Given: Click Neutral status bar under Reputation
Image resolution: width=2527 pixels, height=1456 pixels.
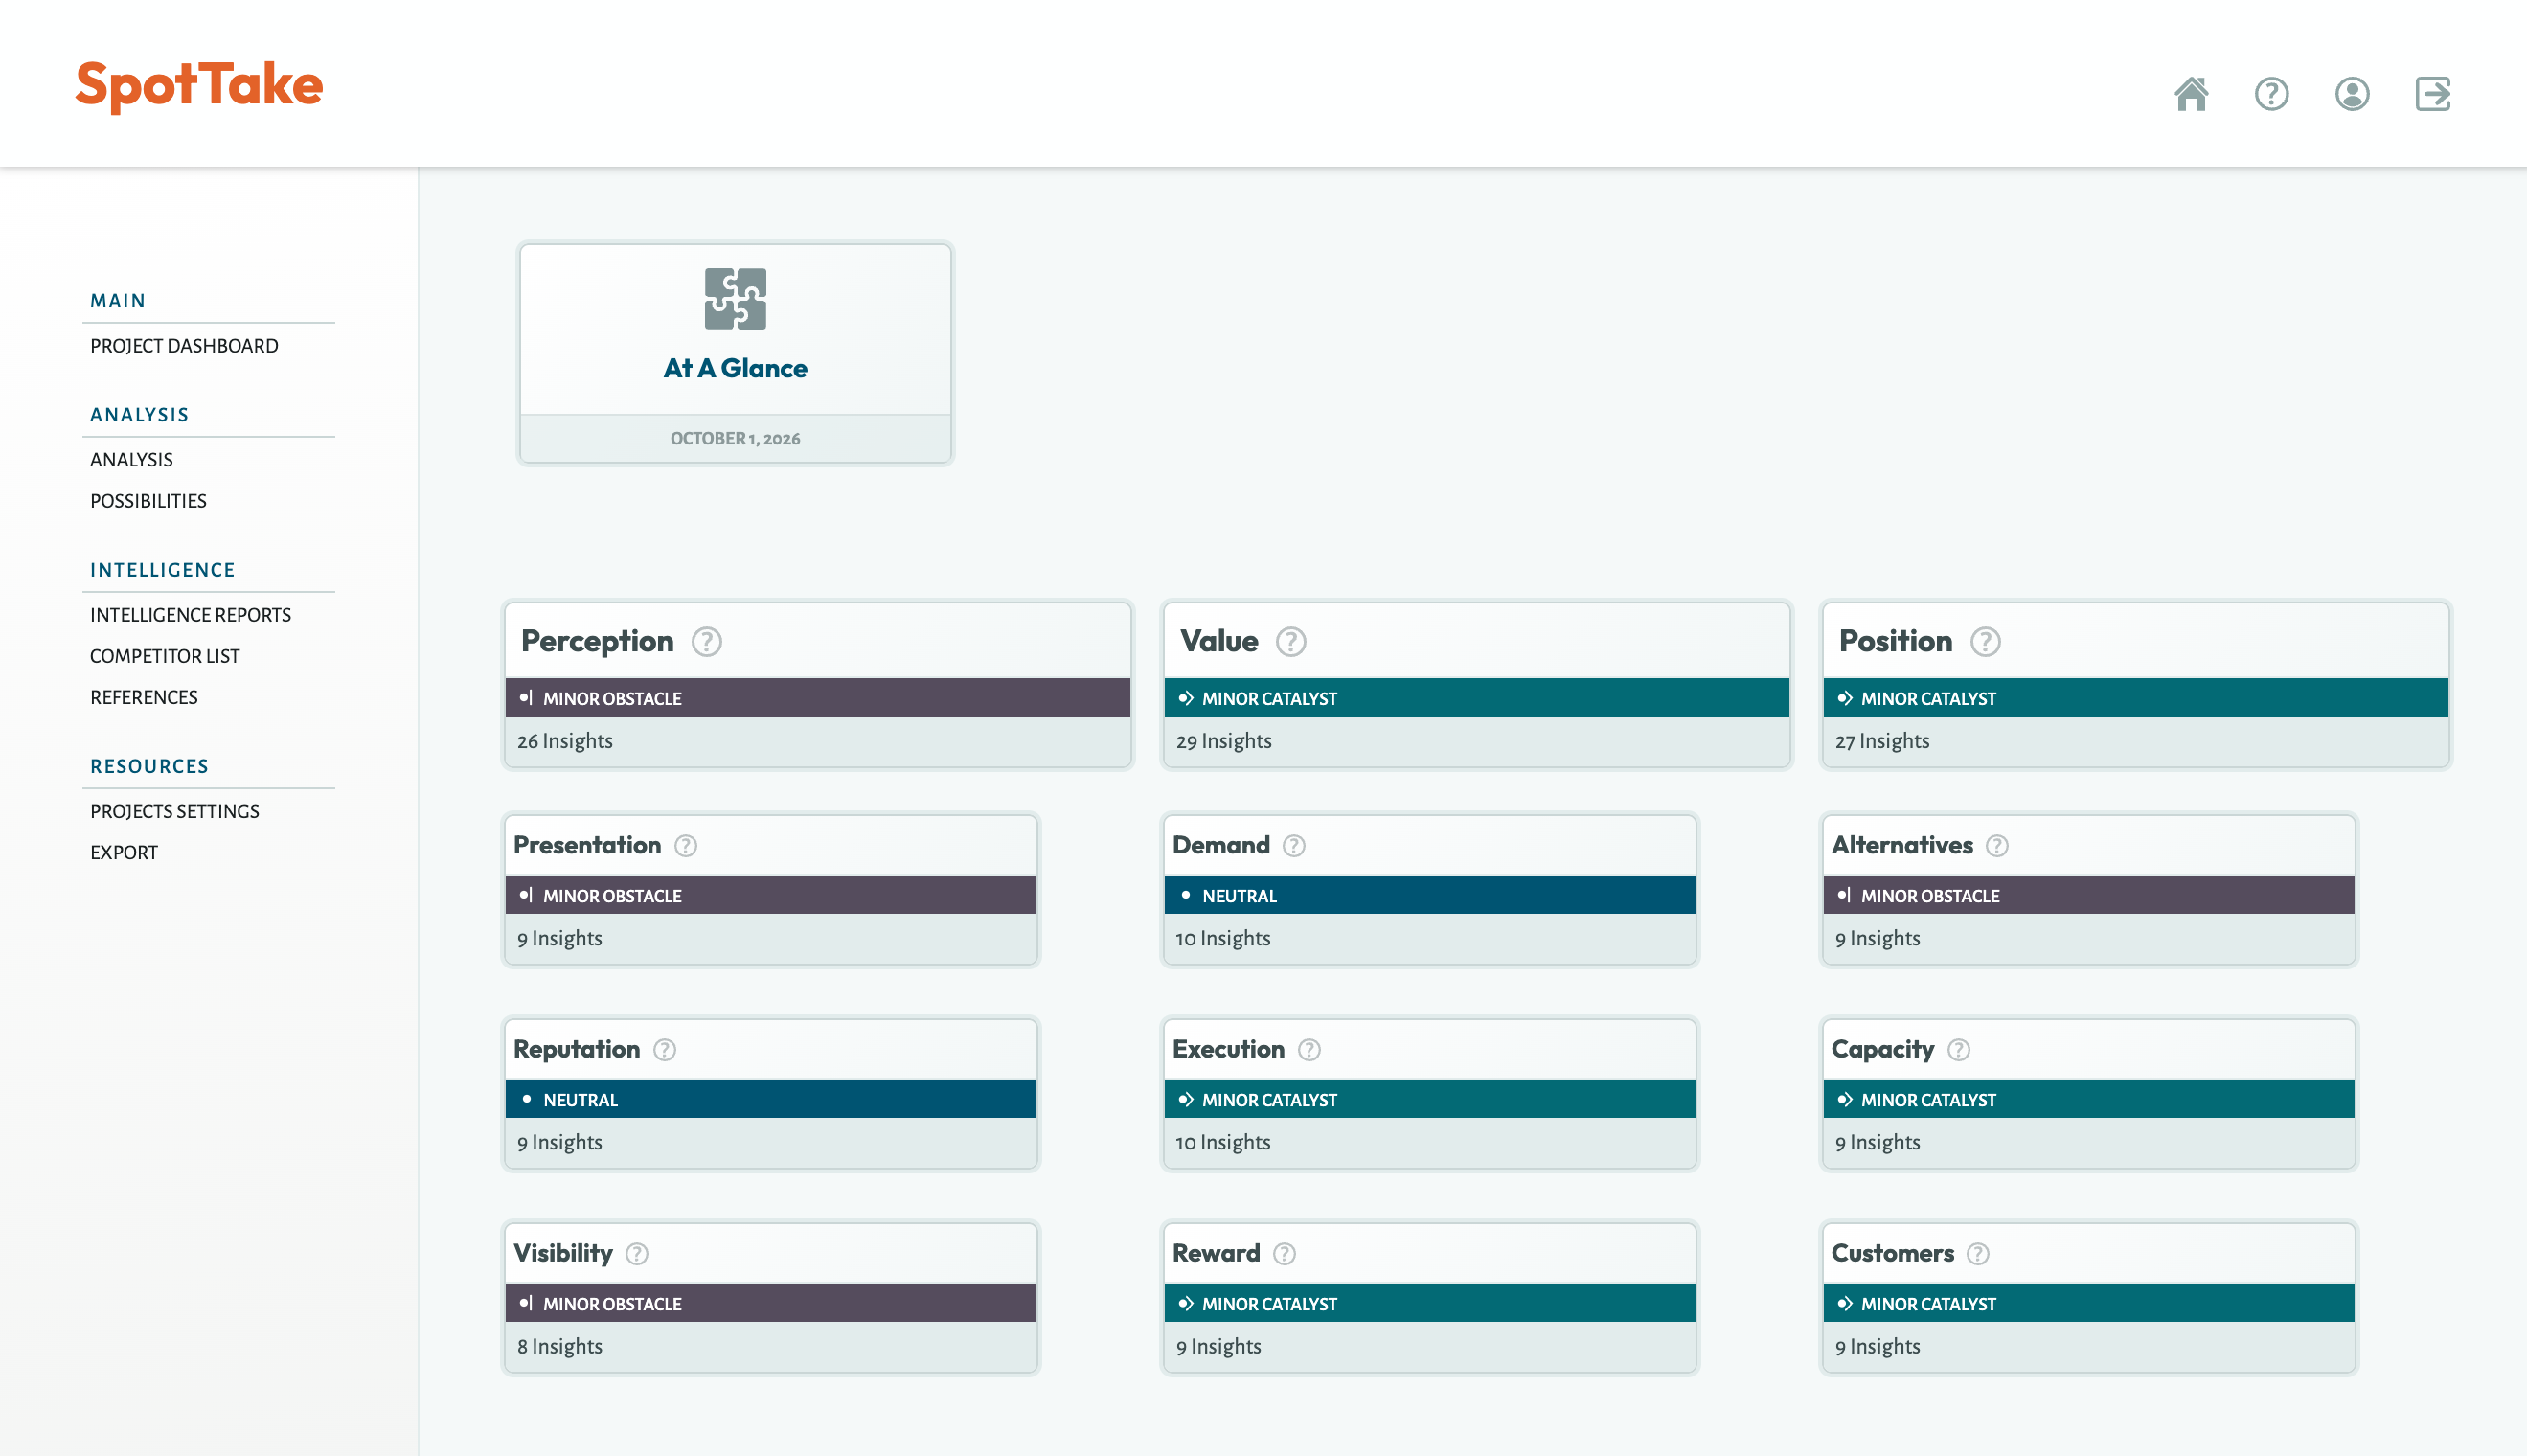Looking at the screenshot, I should pos(770,1099).
